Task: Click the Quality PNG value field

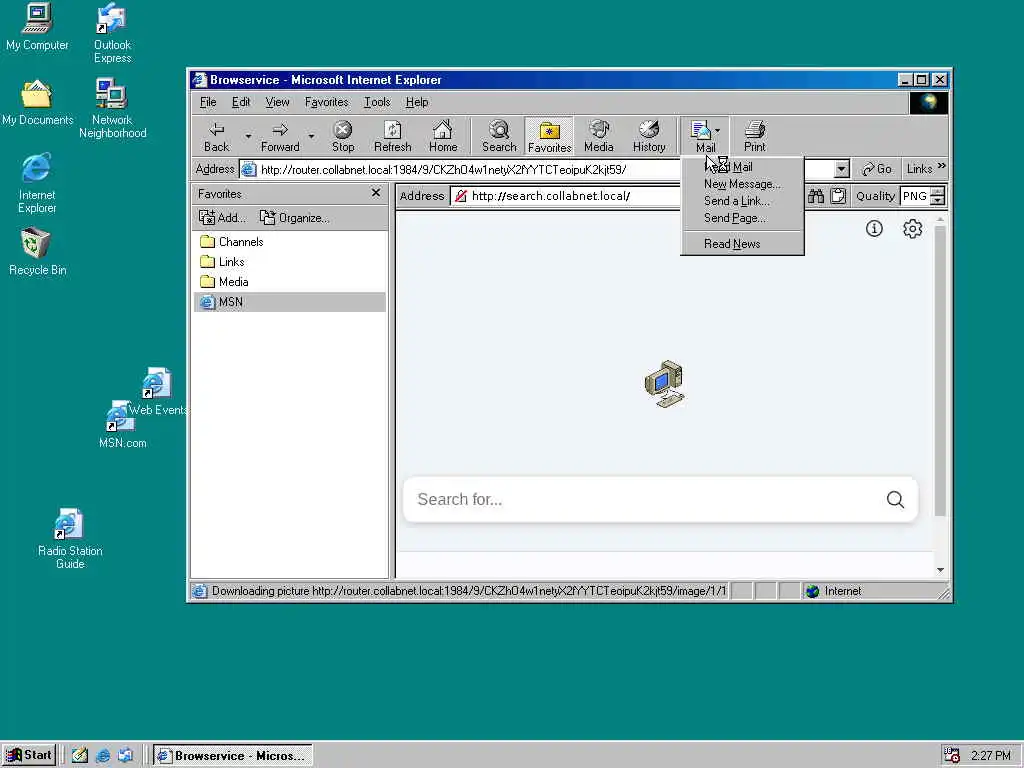Action: pos(915,196)
